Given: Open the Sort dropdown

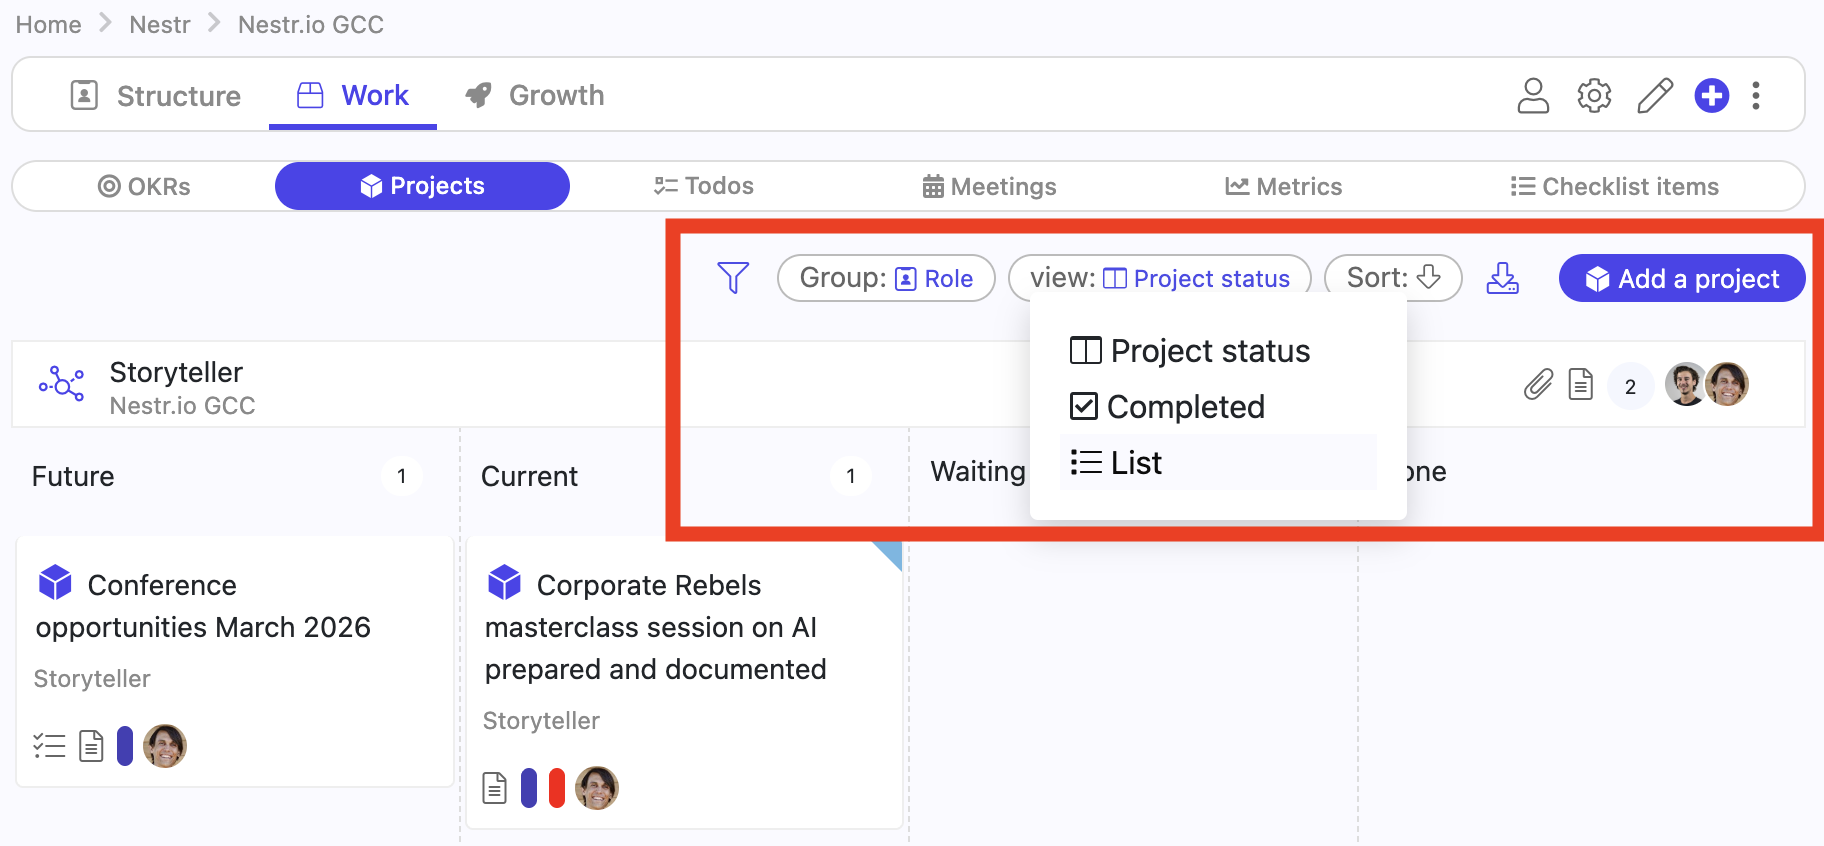Looking at the screenshot, I should [x=1393, y=278].
